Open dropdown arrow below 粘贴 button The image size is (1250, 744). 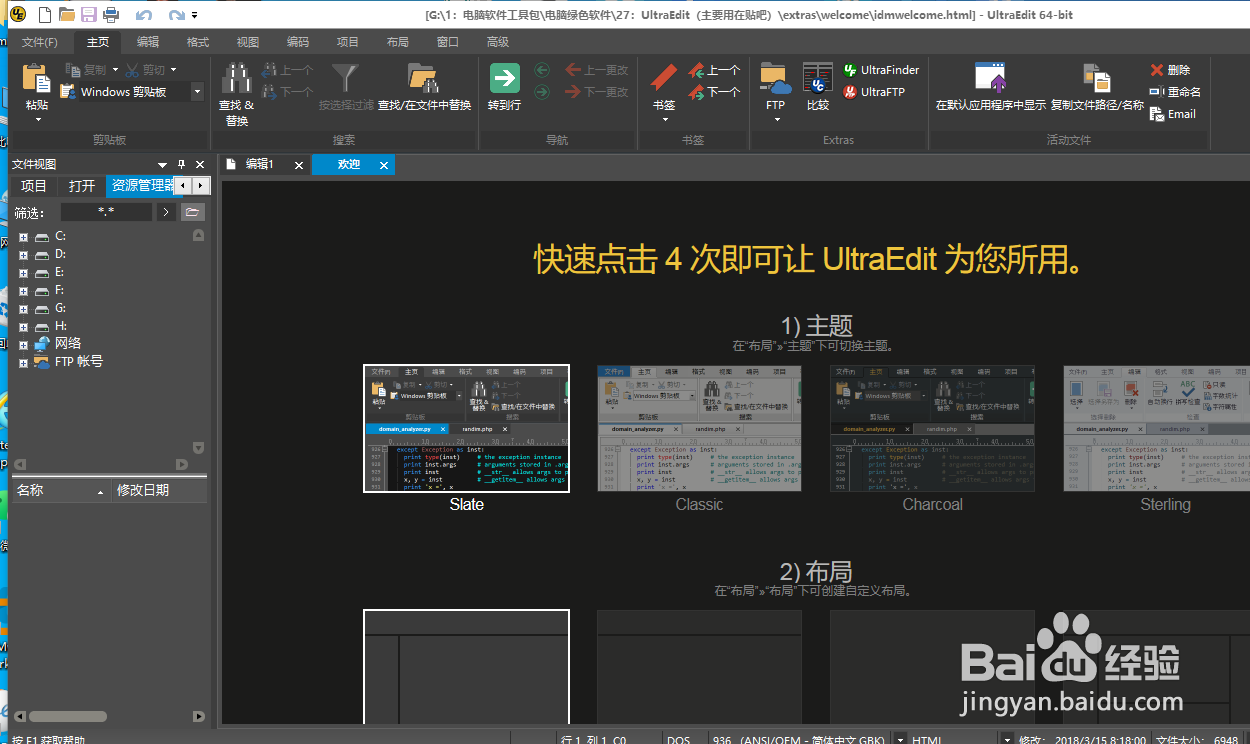pyautogui.click(x=37, y=120)
